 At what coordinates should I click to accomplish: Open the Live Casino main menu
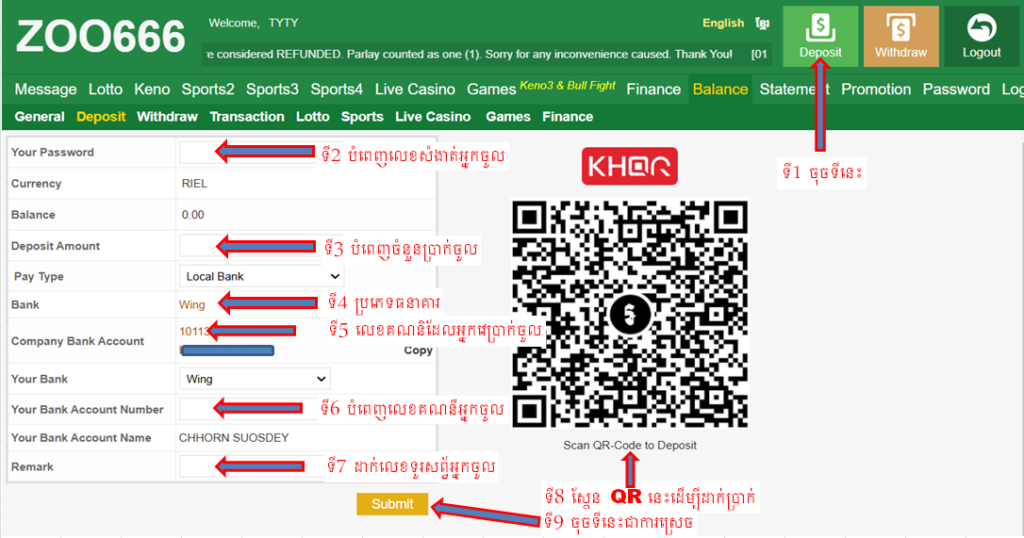[415, 89]
